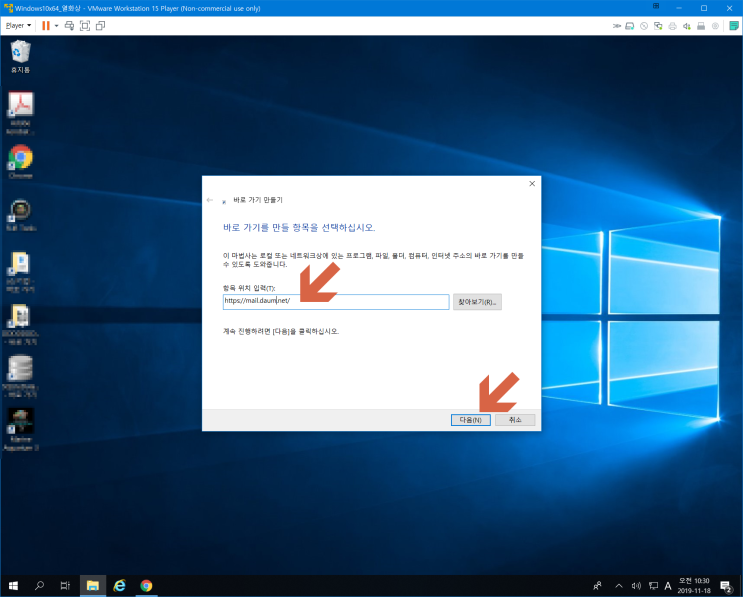Viewport: 743px width, 597px height.
Task: Click the network adapter device icon
Action: (658, 26)
